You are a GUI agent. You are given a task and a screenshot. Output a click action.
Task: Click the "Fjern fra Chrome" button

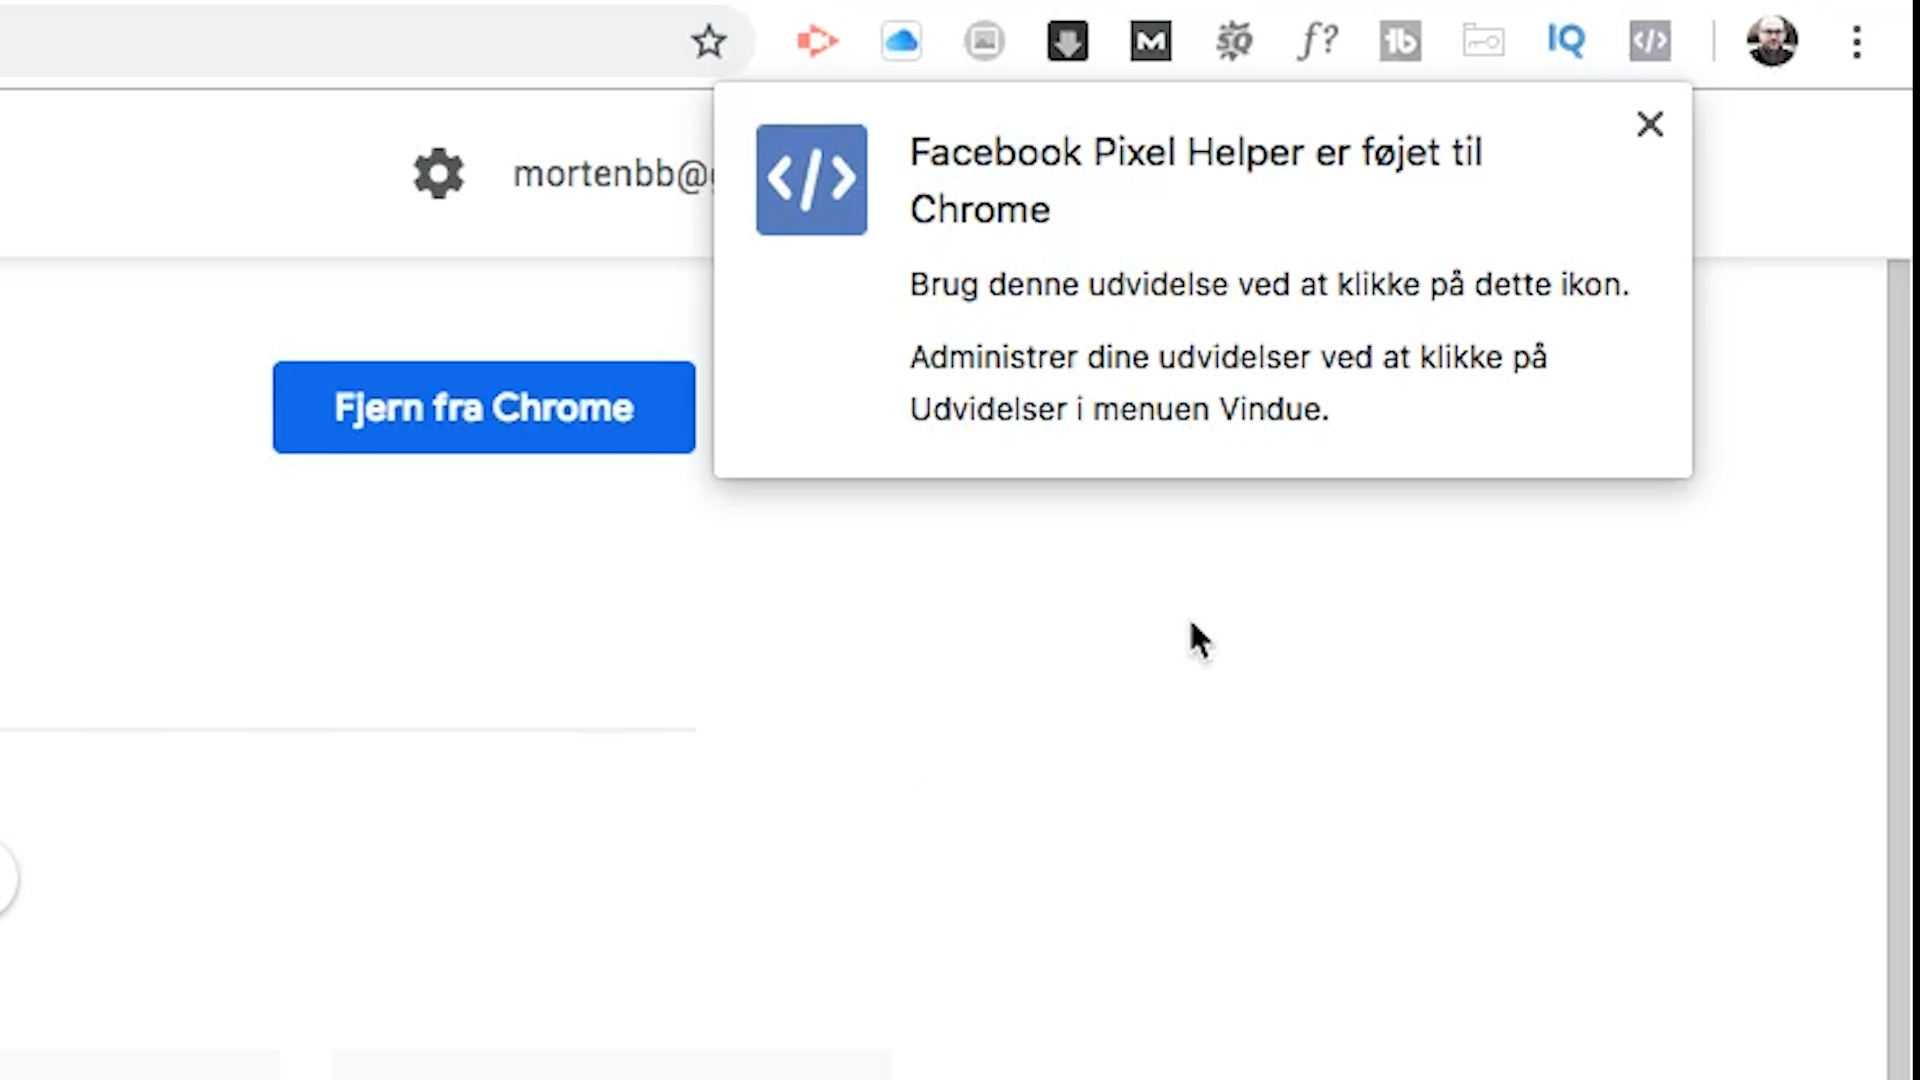[x=484, y=407]
